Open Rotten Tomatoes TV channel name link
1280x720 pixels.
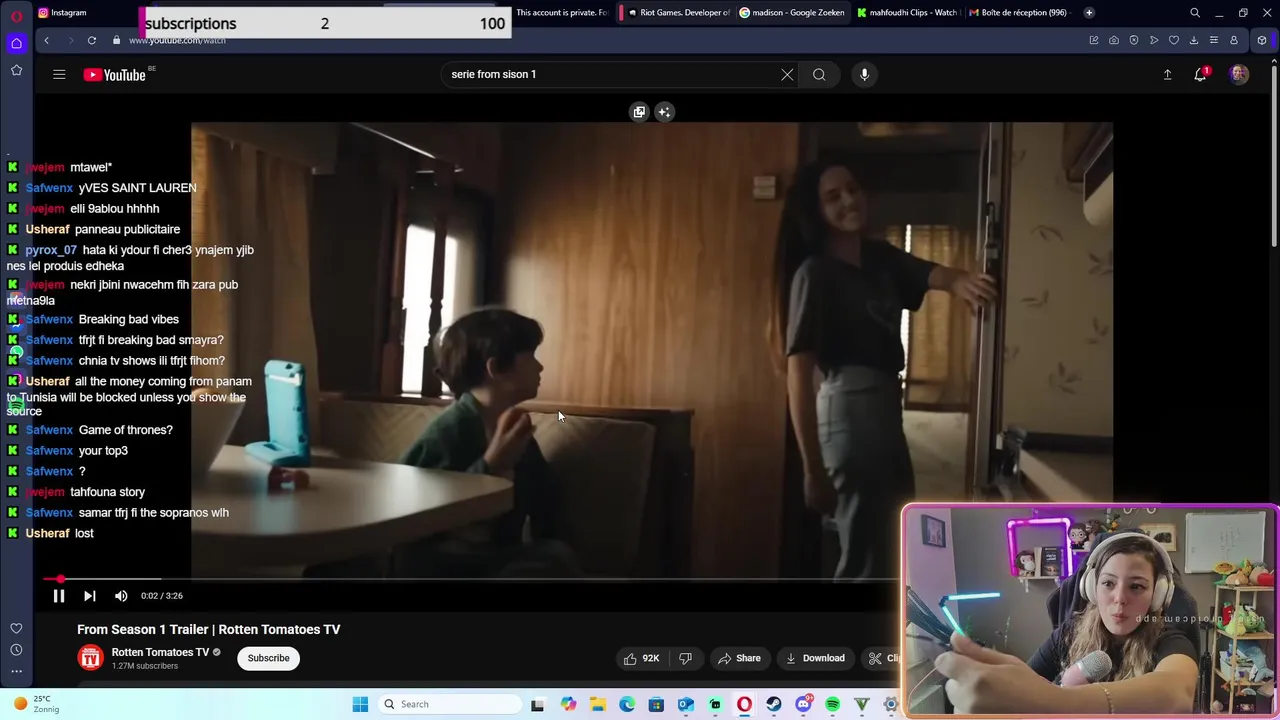(x=160, y=652)
